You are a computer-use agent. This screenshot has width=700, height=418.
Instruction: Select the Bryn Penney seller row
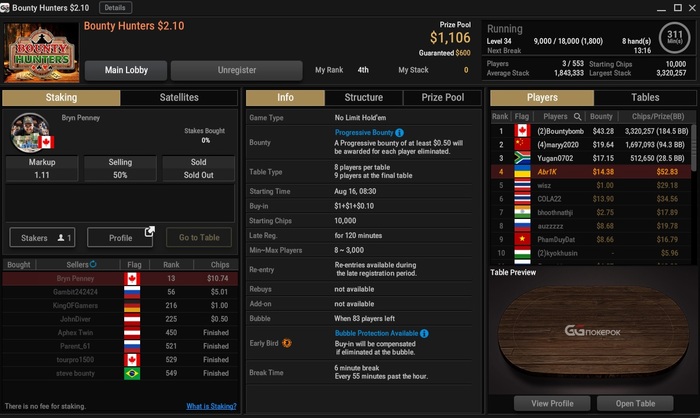point(120,278)
